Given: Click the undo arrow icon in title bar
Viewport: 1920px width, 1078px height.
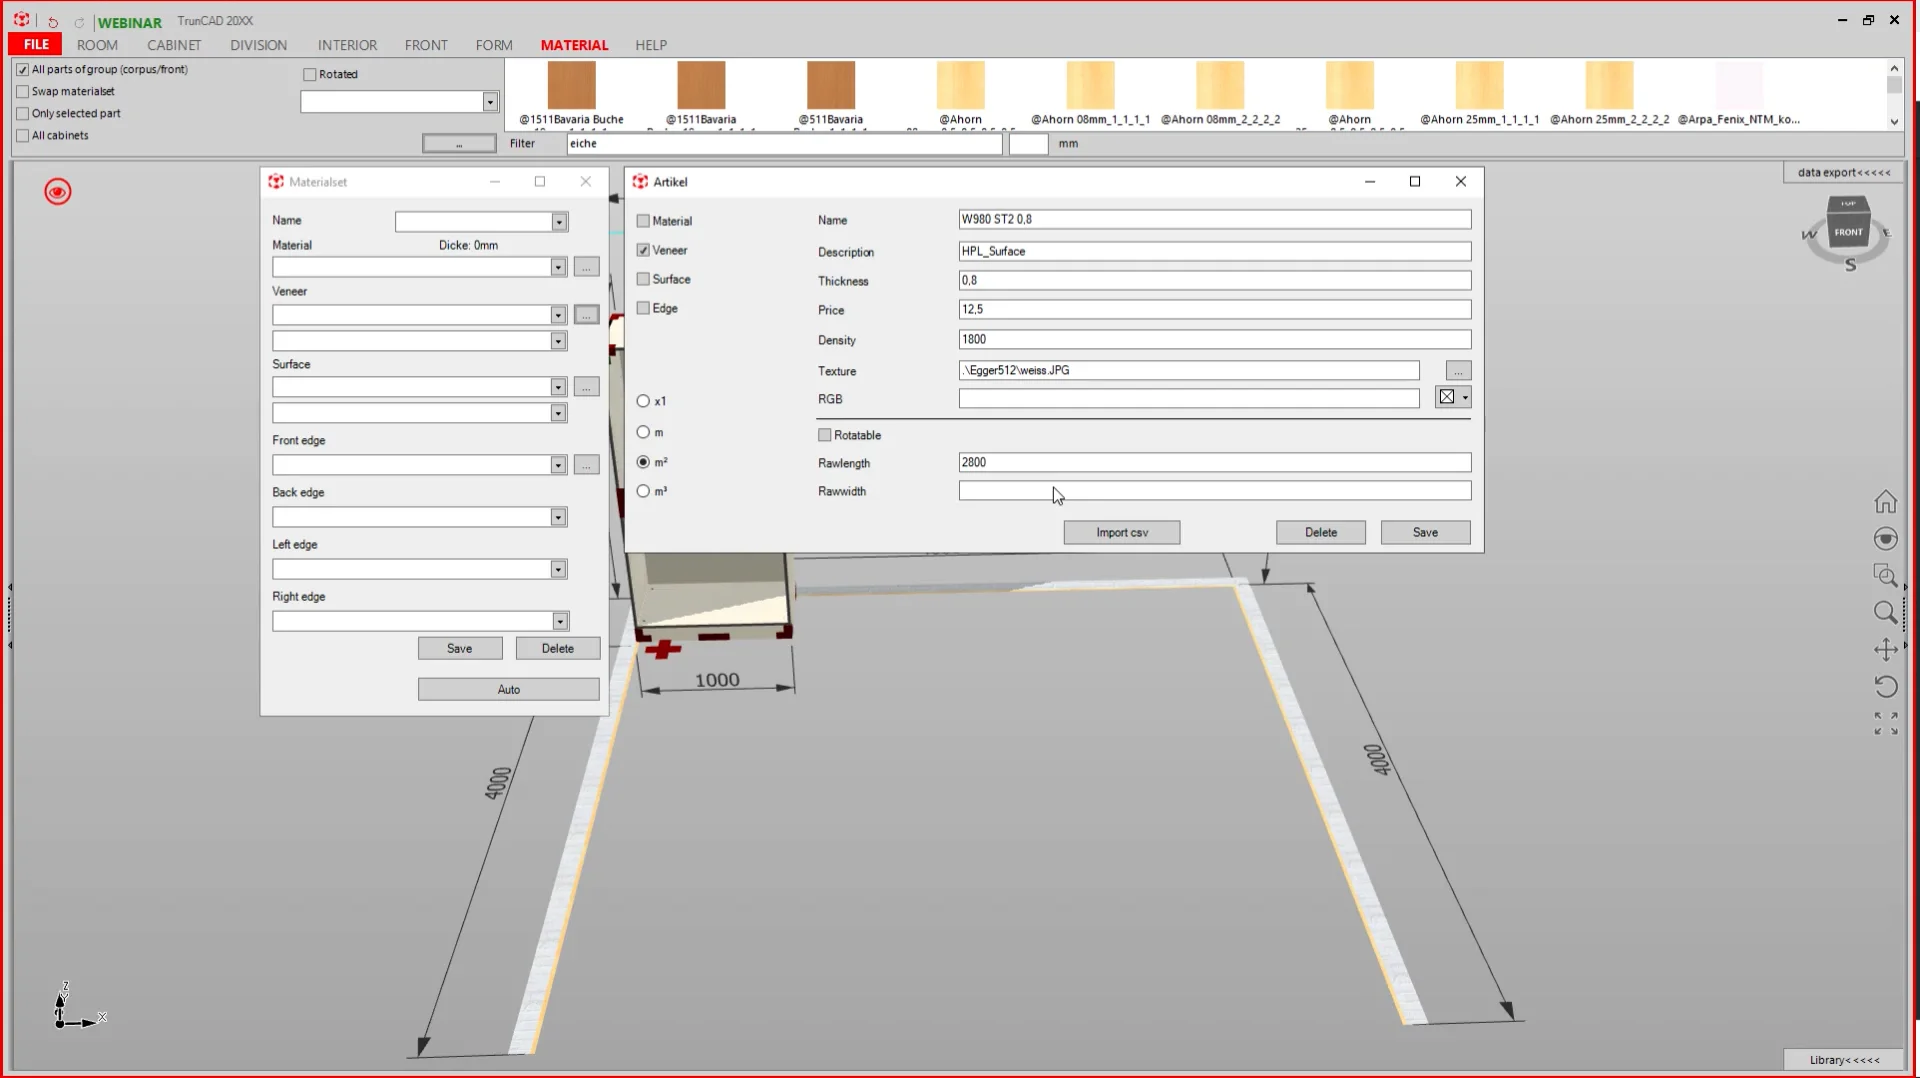Looking at the screenshot, I should pos(54,22).
